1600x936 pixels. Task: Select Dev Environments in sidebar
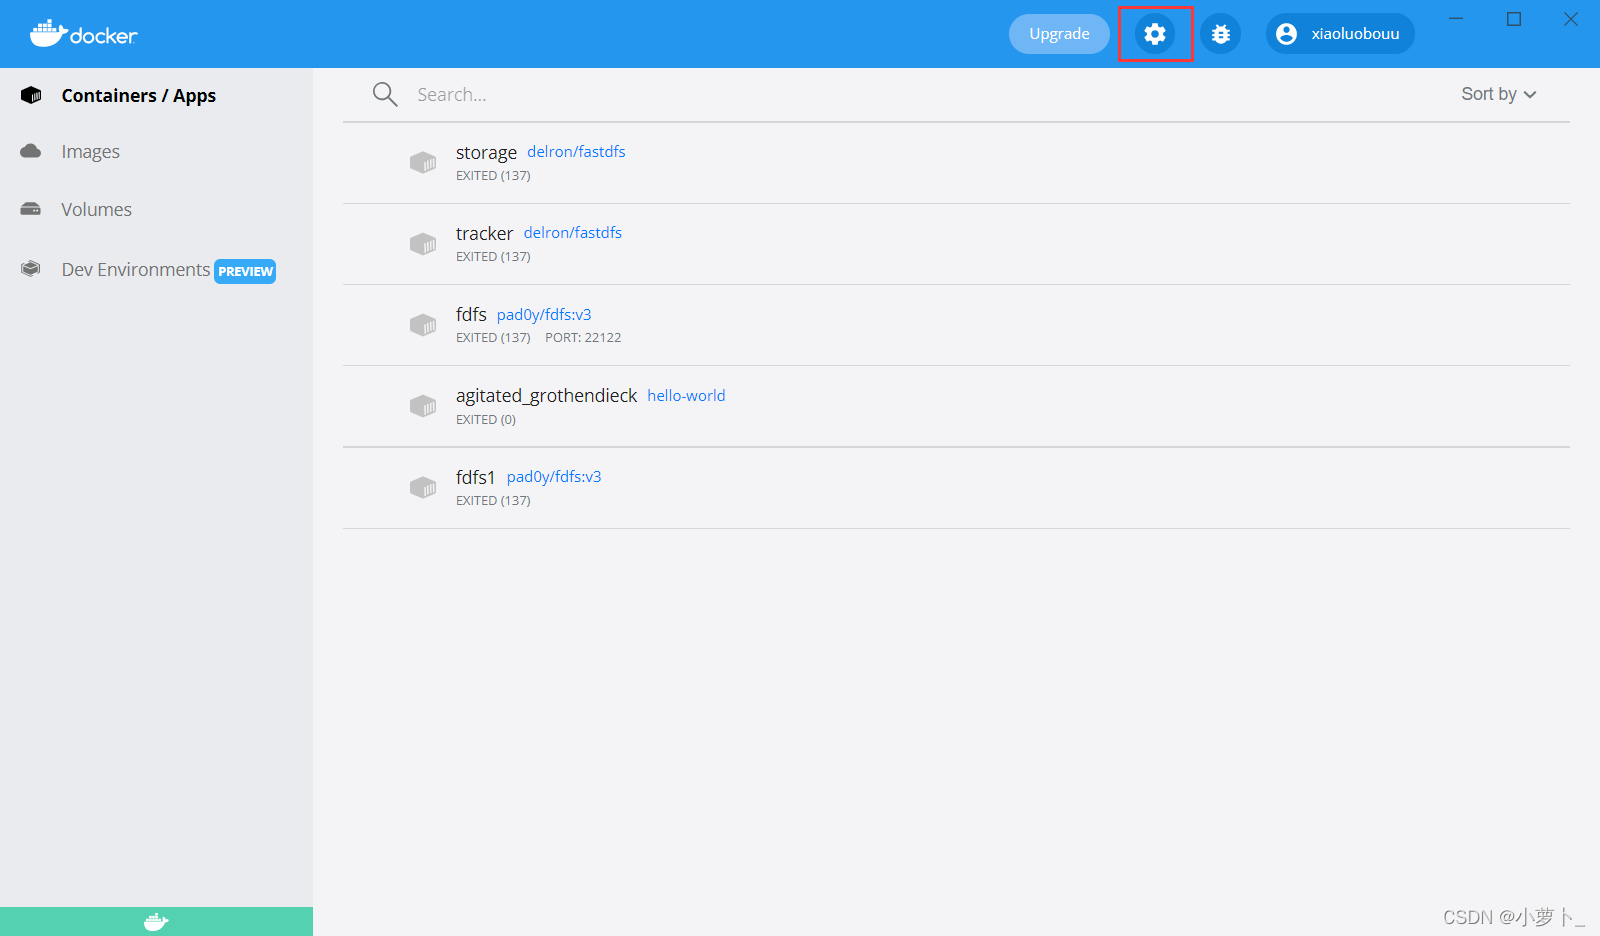point(136,269)
